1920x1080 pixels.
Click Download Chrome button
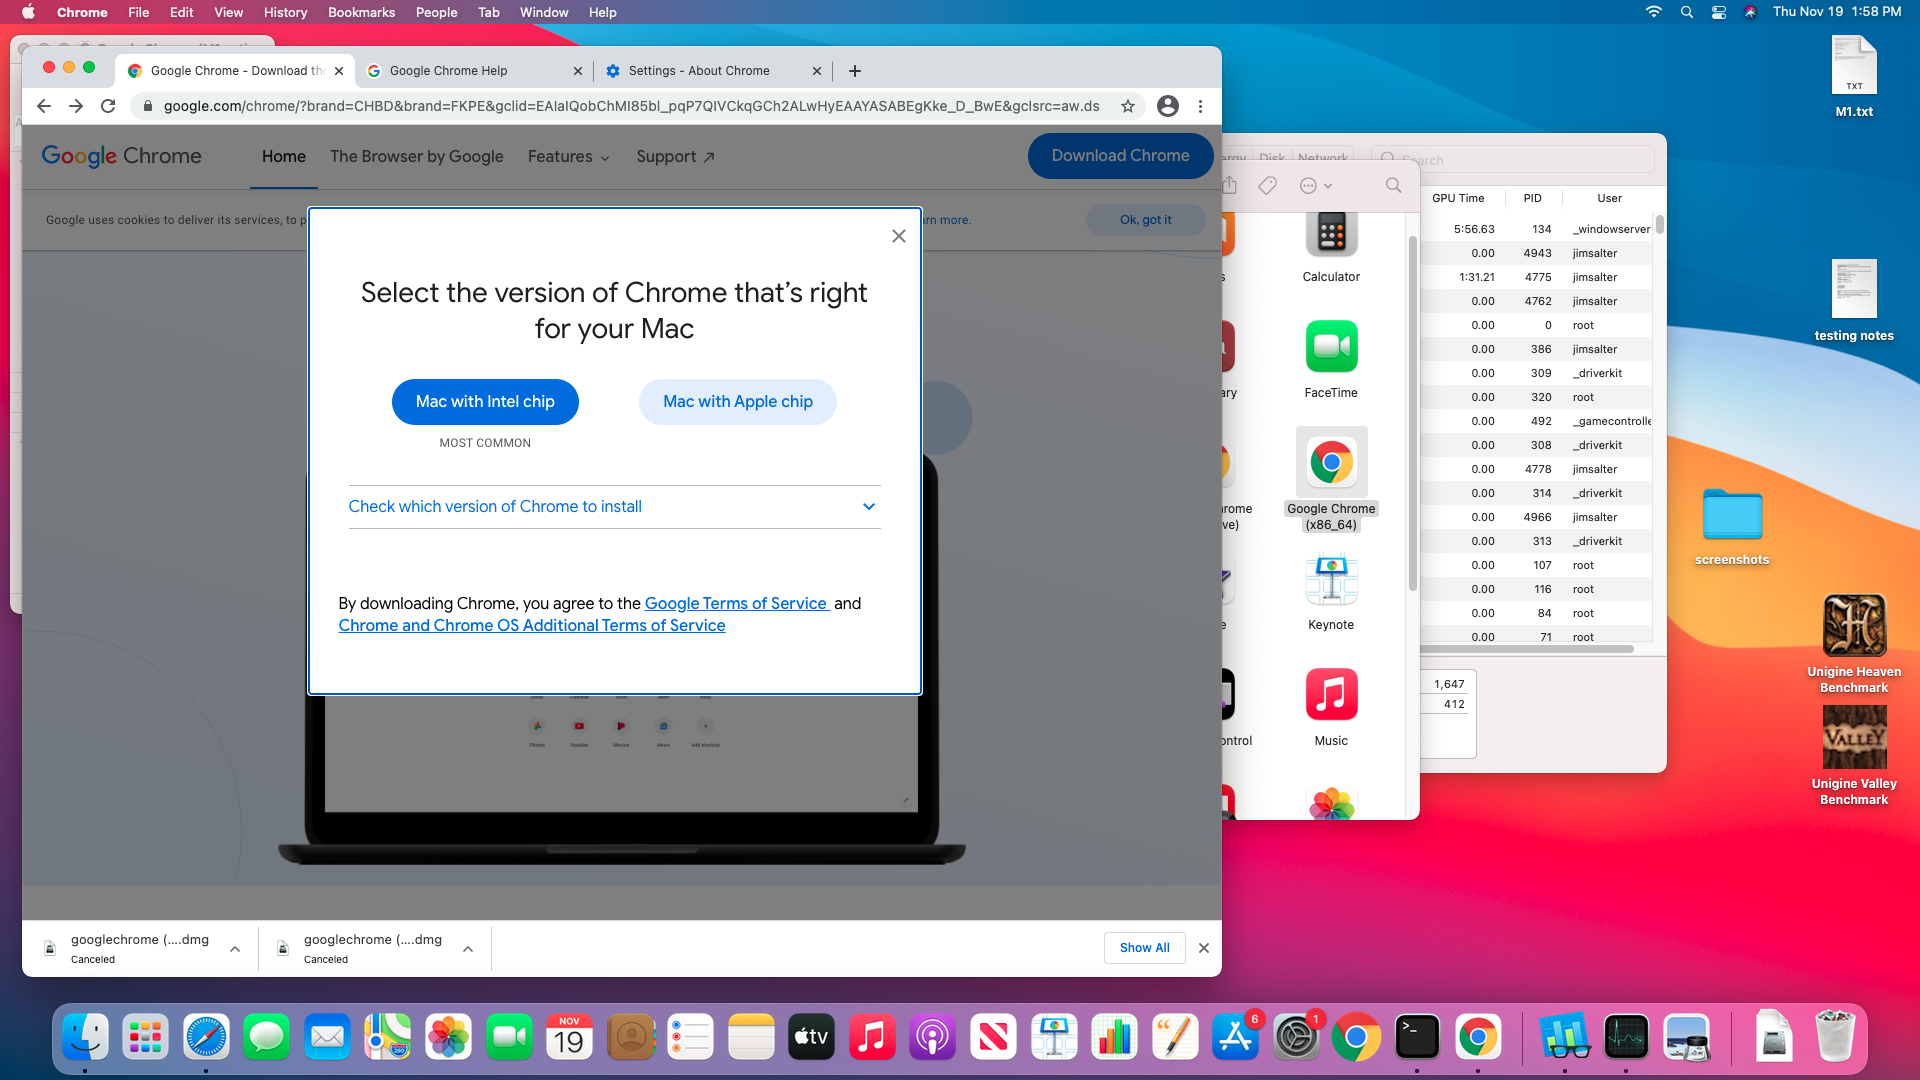1120,157
